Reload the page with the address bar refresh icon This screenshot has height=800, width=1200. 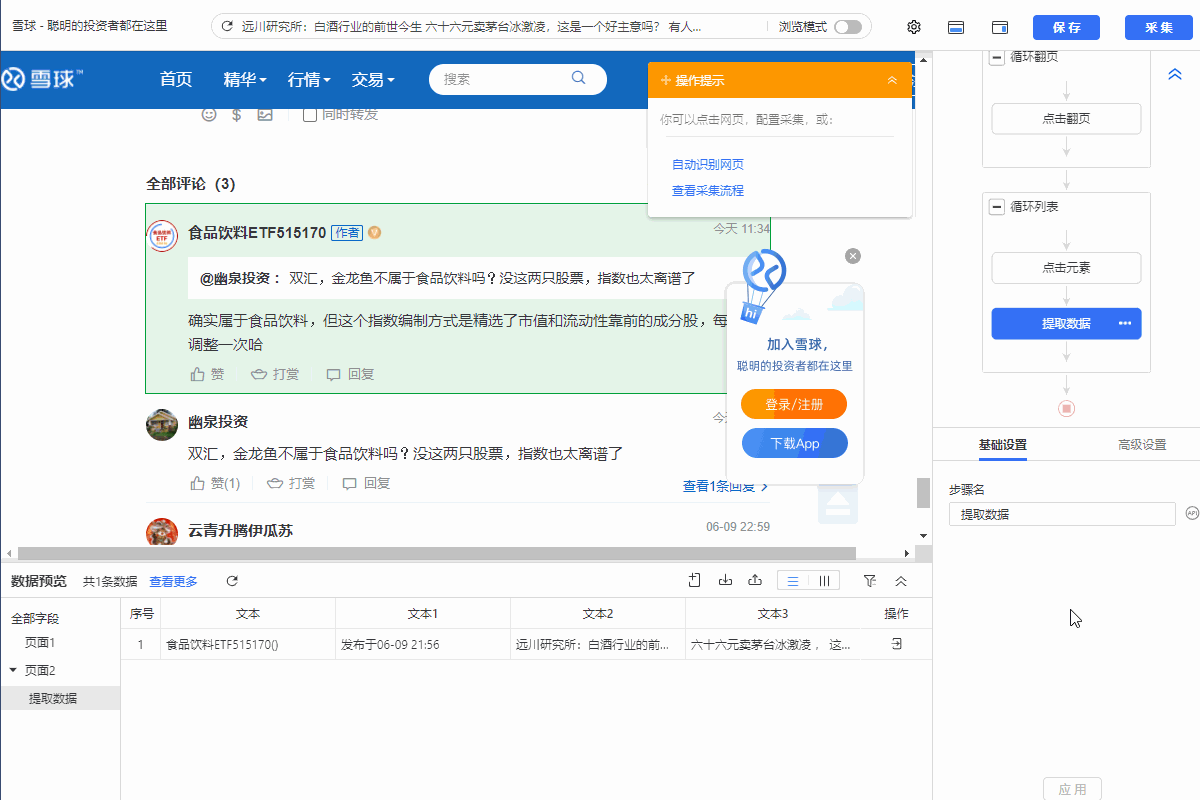click(227, 27)
